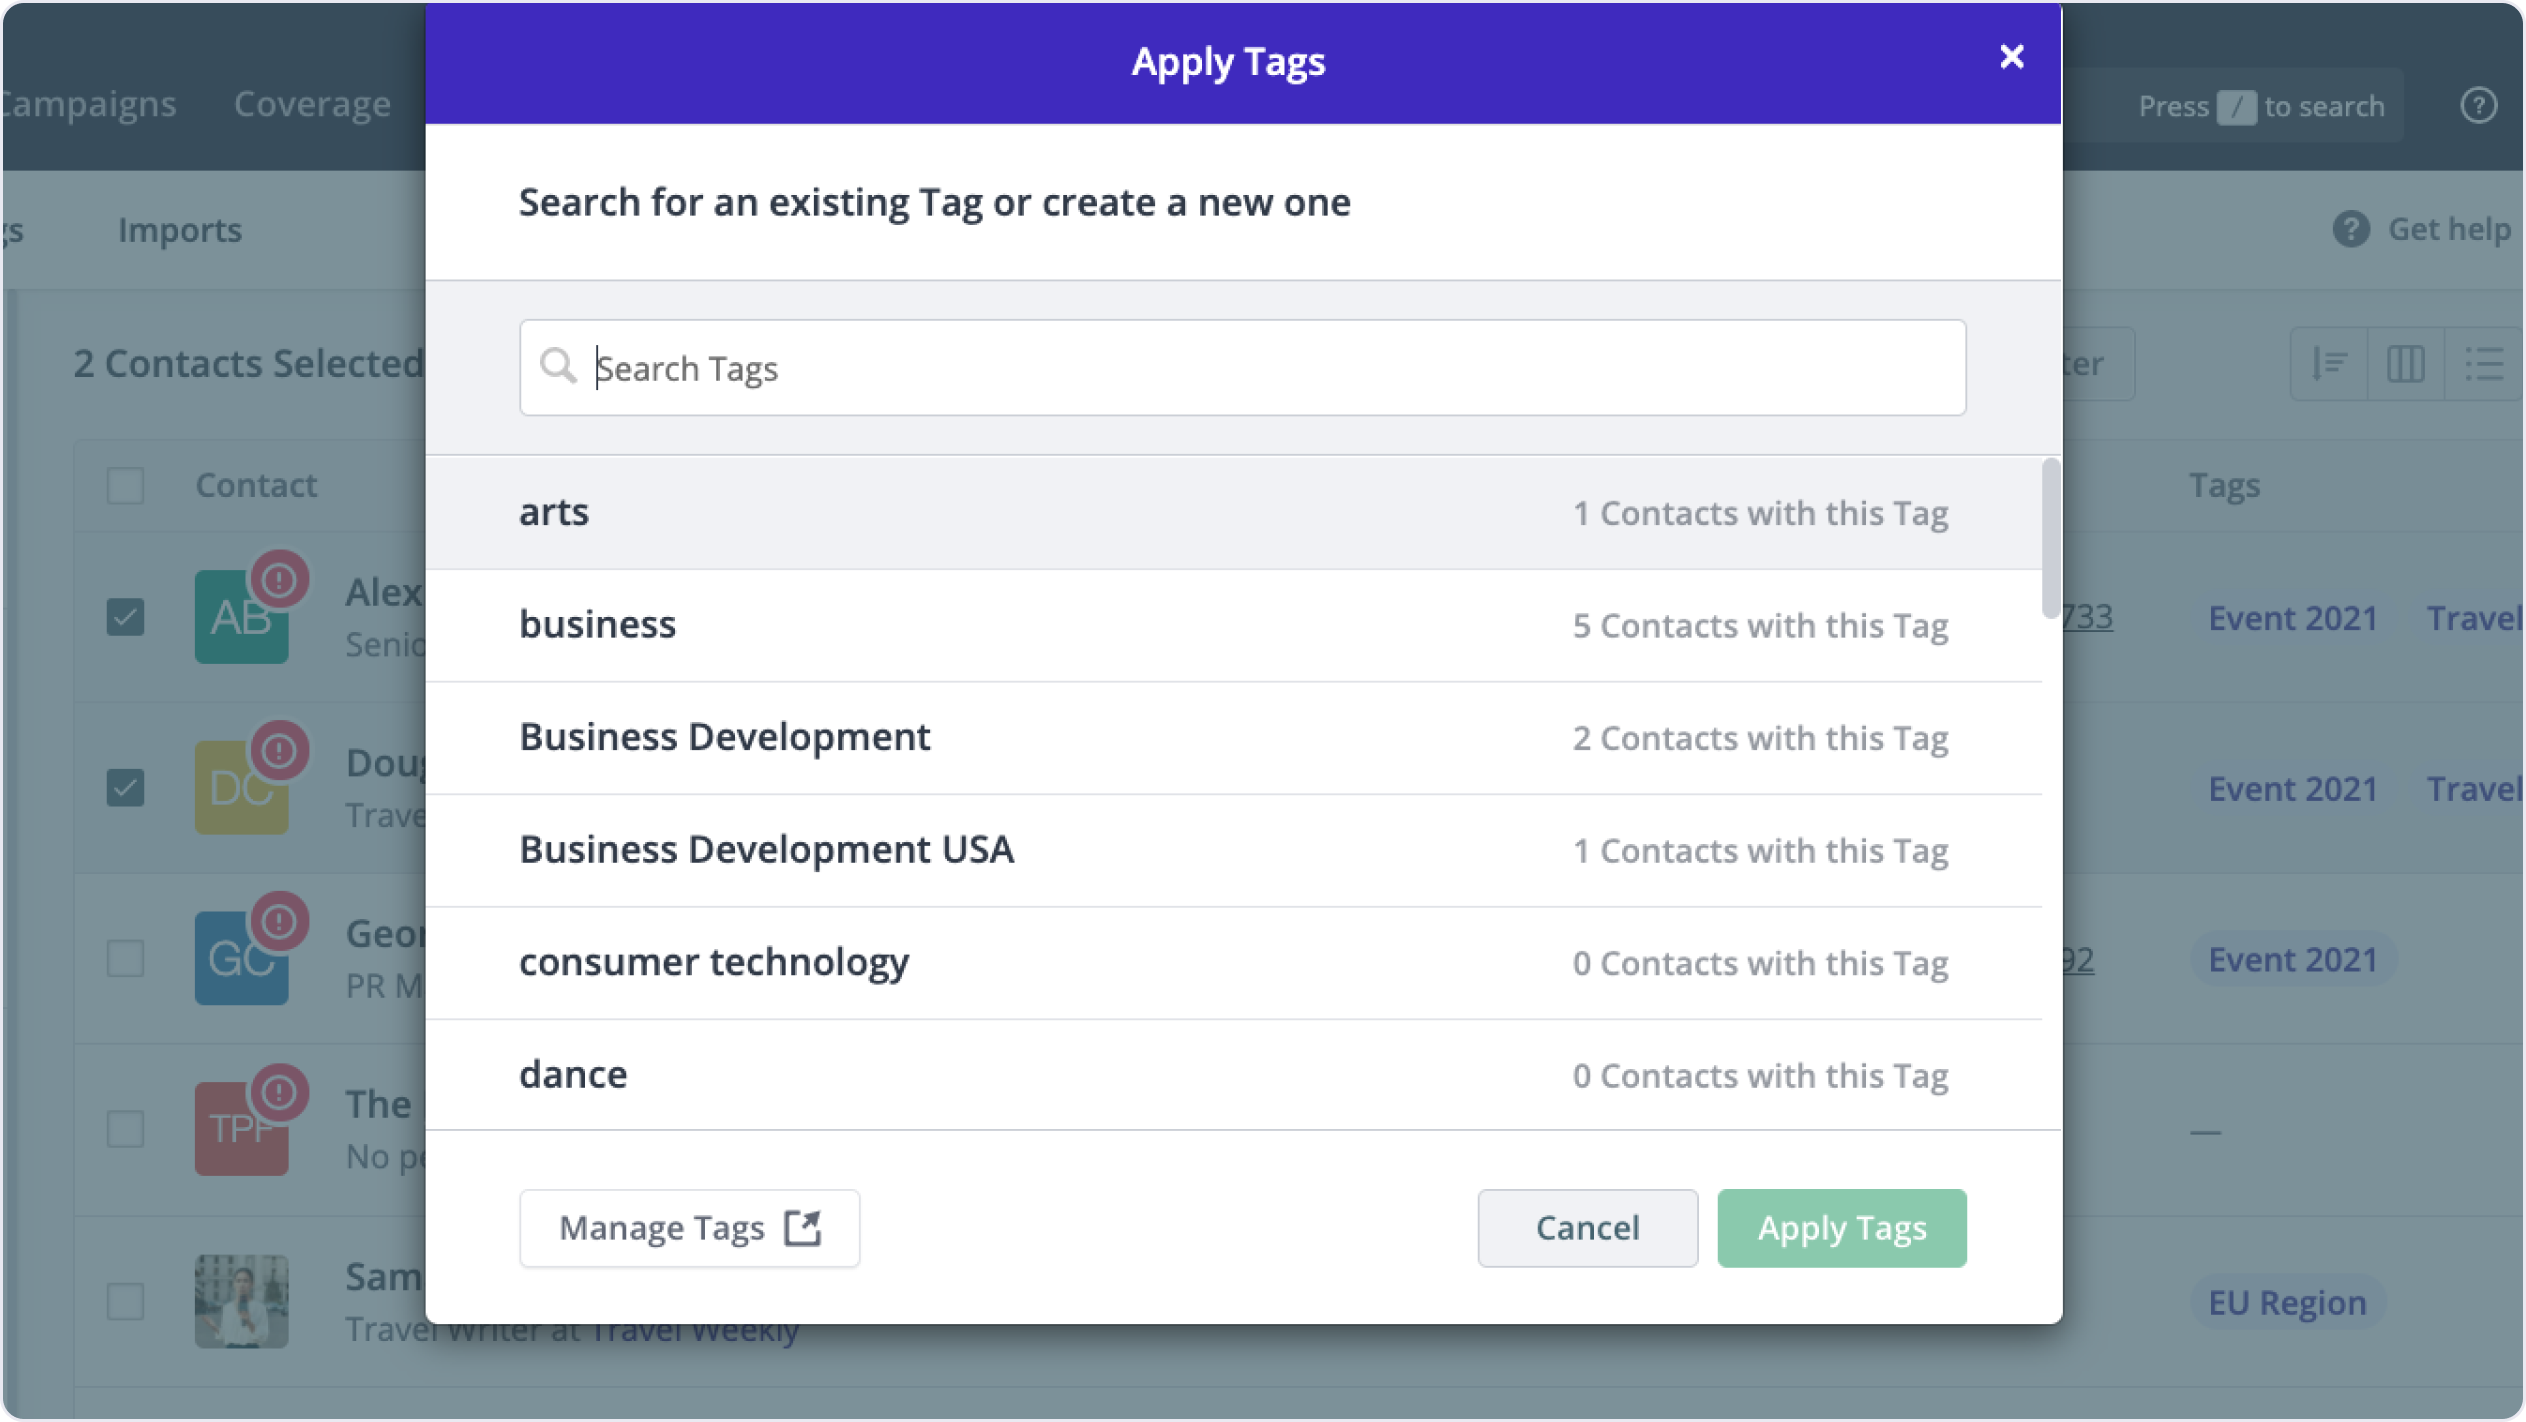Toggle the select-all Contact checkbox
The height and width of the screenshot is (1422, 2526).
point(125,486)
